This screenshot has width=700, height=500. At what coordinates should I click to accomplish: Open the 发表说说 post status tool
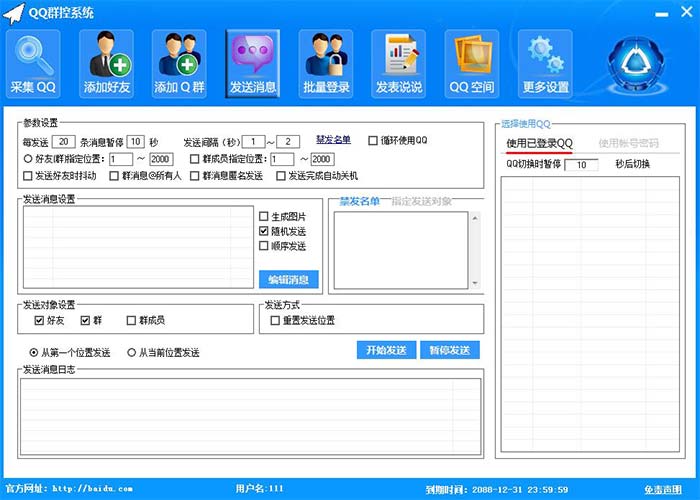point(398,64)
